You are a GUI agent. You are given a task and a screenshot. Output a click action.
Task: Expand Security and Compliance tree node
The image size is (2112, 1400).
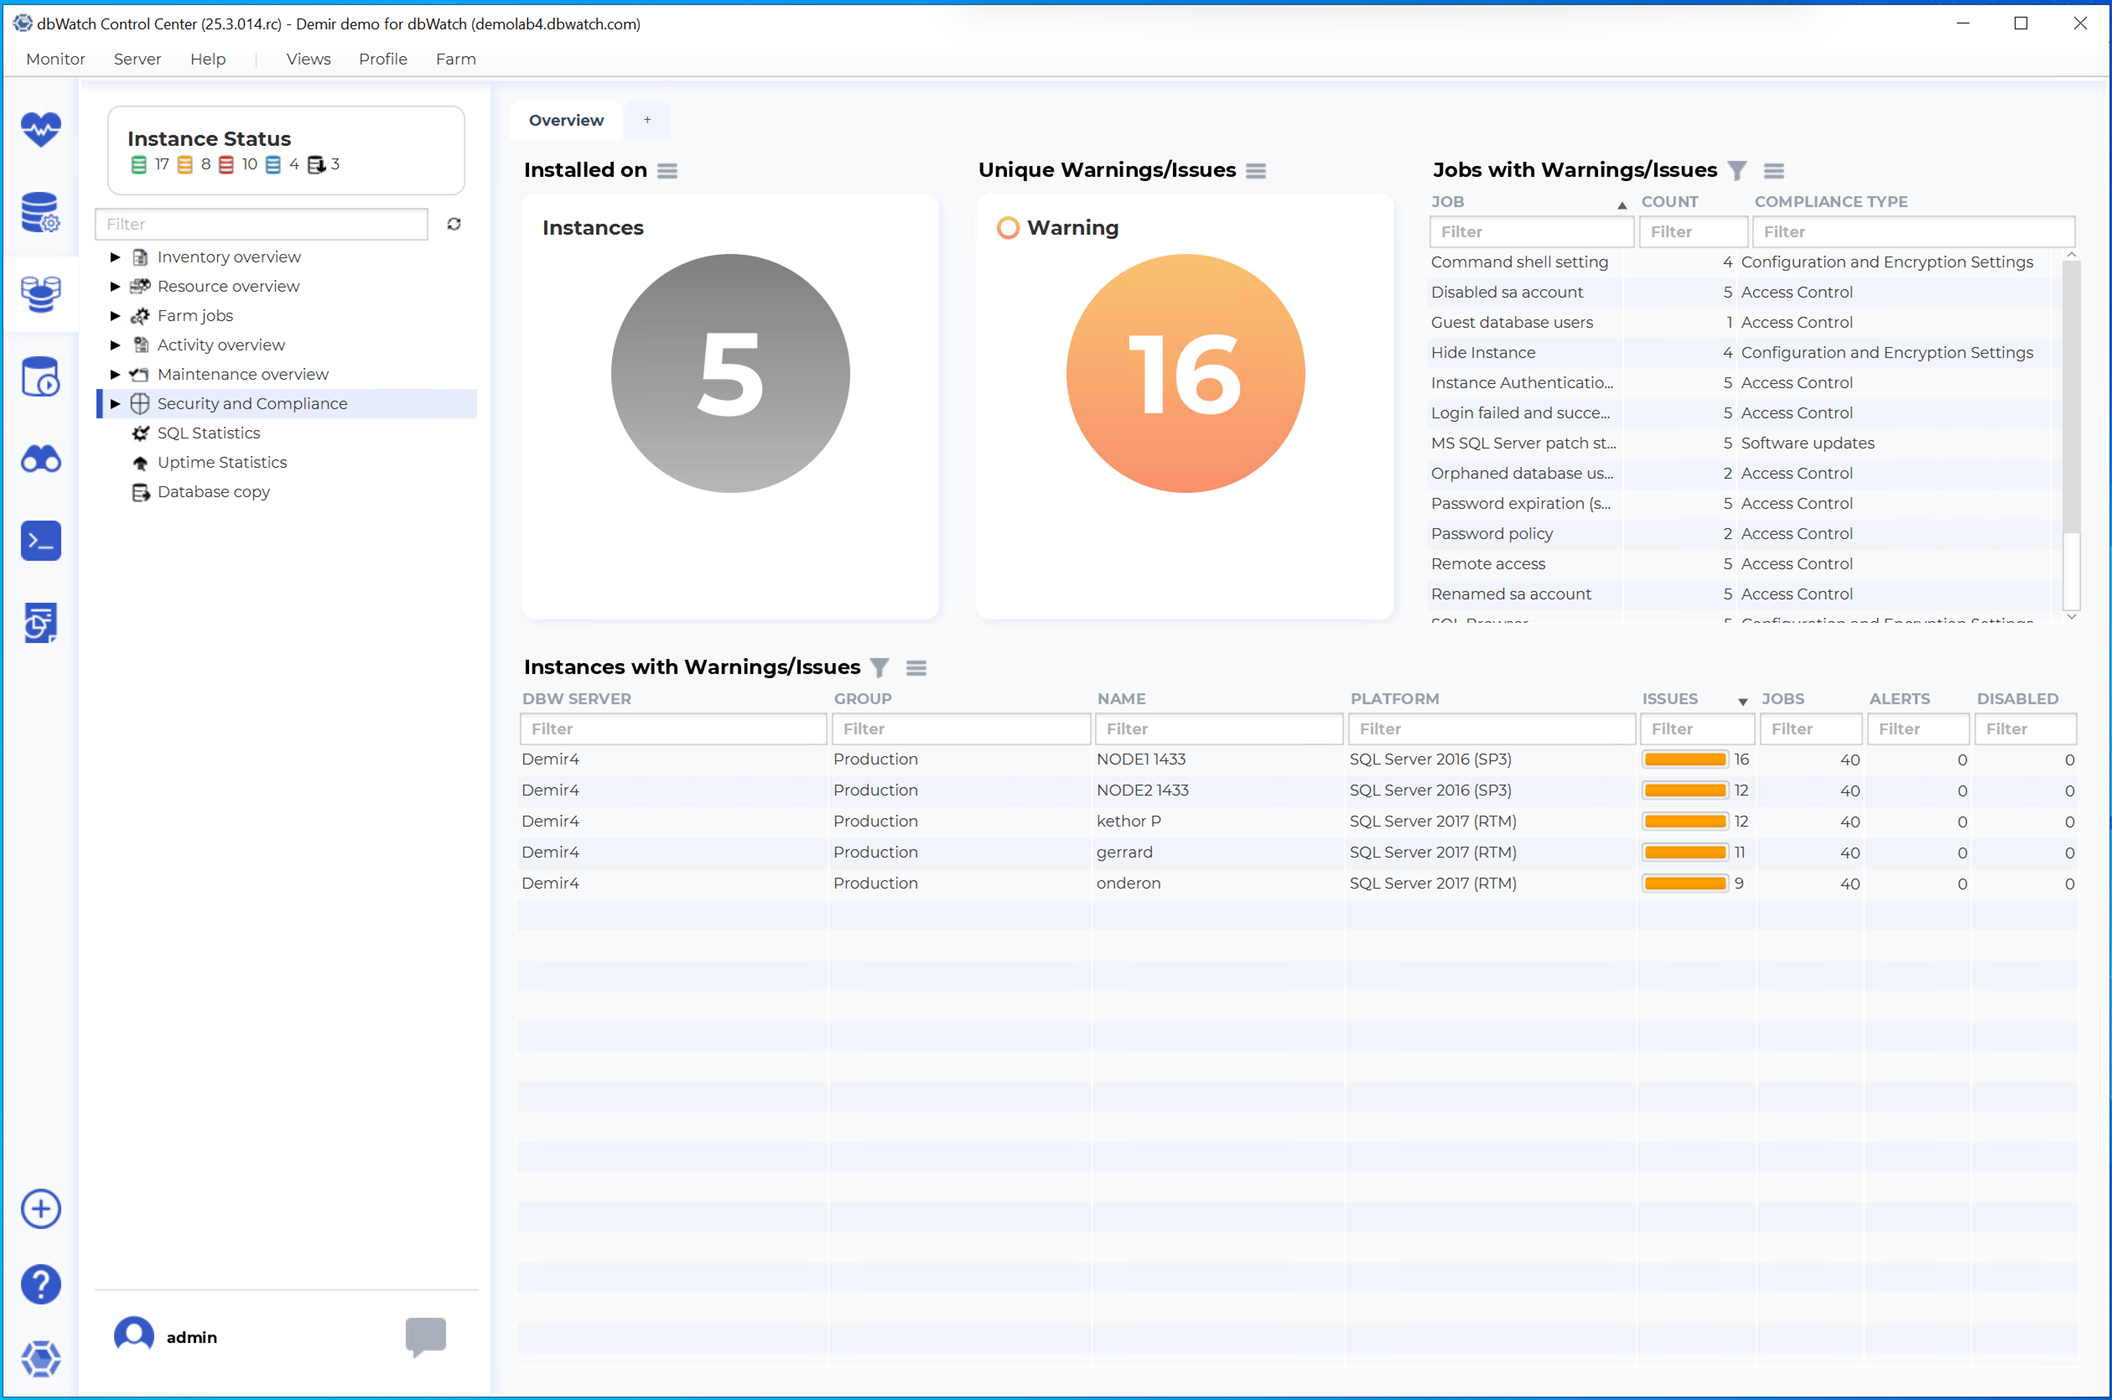[x=115, y=404]
